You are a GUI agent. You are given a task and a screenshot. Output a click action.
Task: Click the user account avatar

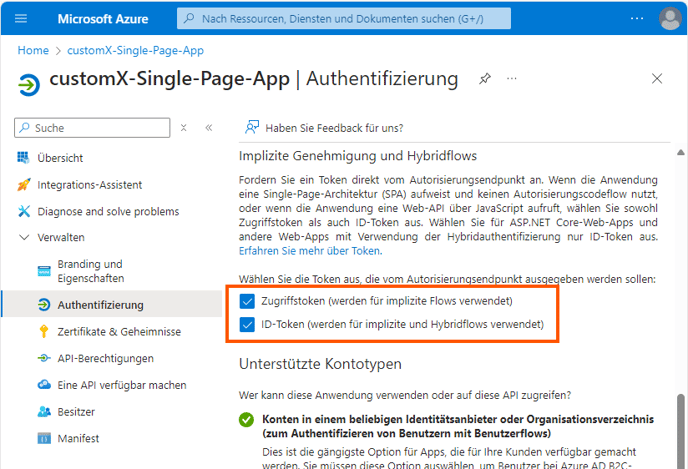[670, 19]
